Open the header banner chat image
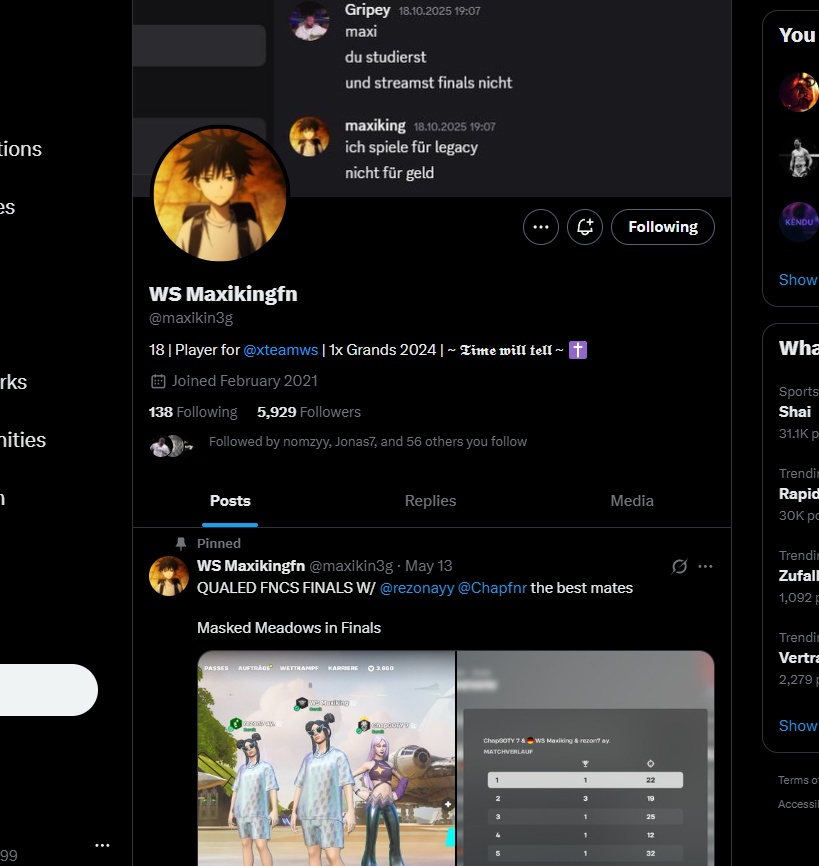The width and height of the screenshot is (819, 866). click(x=432, y=98)
